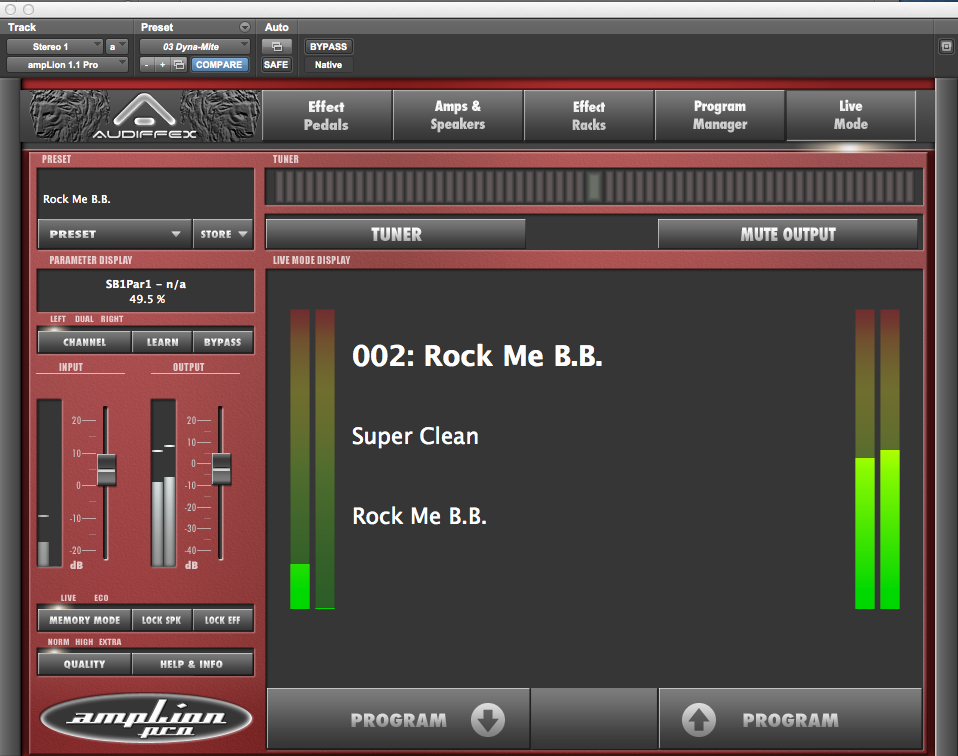Open the Program Manager tab
The height and width of the screenshot is (756, 958).
720,116
